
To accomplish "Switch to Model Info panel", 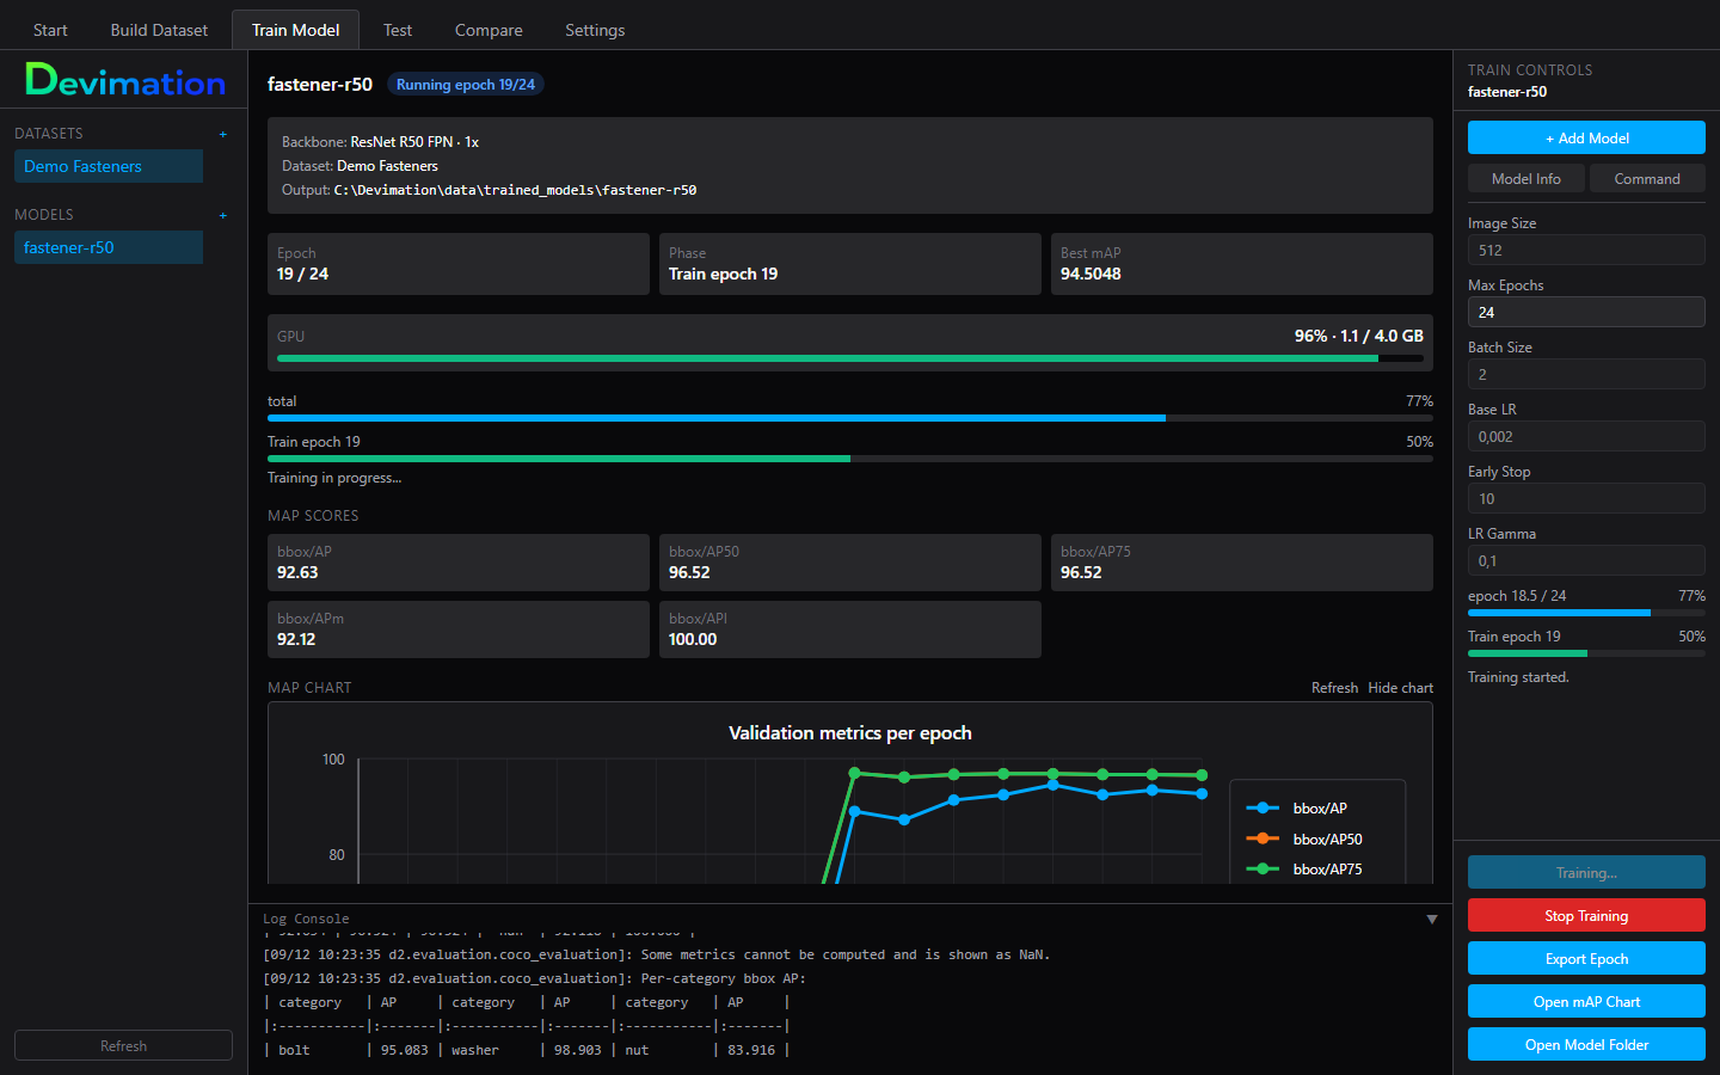I will (1526, 179).
